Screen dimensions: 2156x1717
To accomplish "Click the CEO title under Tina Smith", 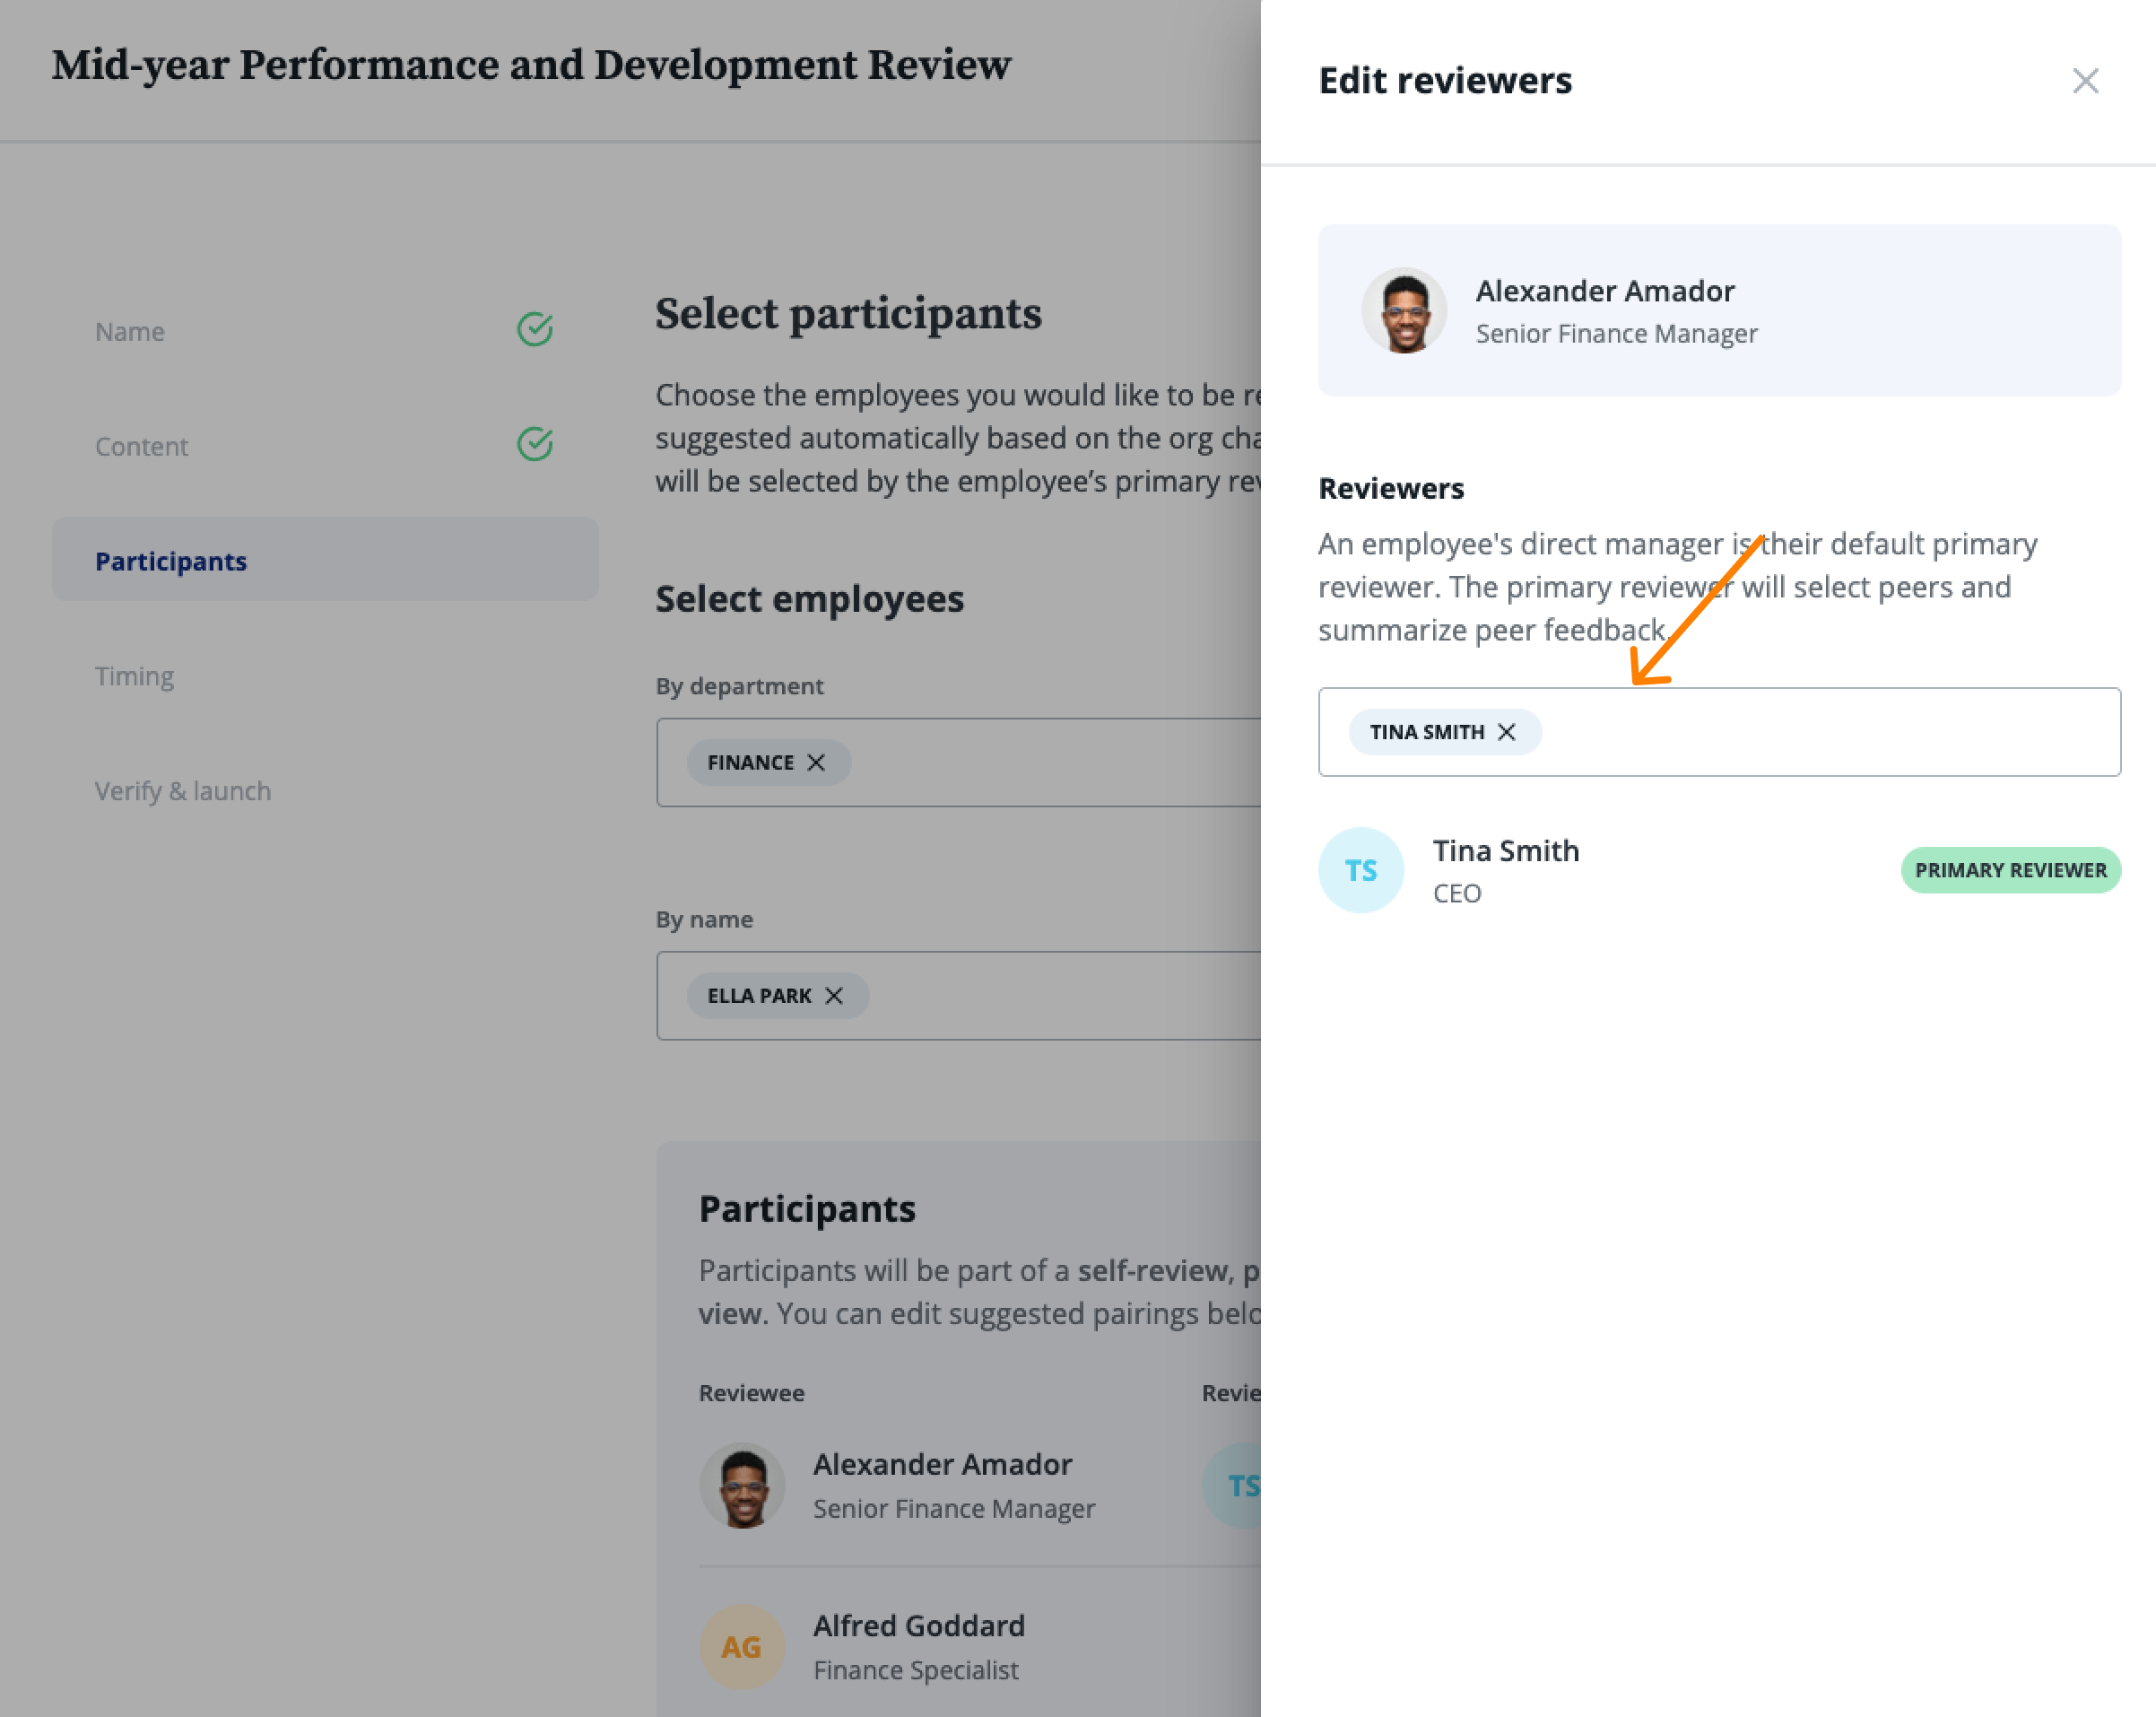I will [1457, 894].
